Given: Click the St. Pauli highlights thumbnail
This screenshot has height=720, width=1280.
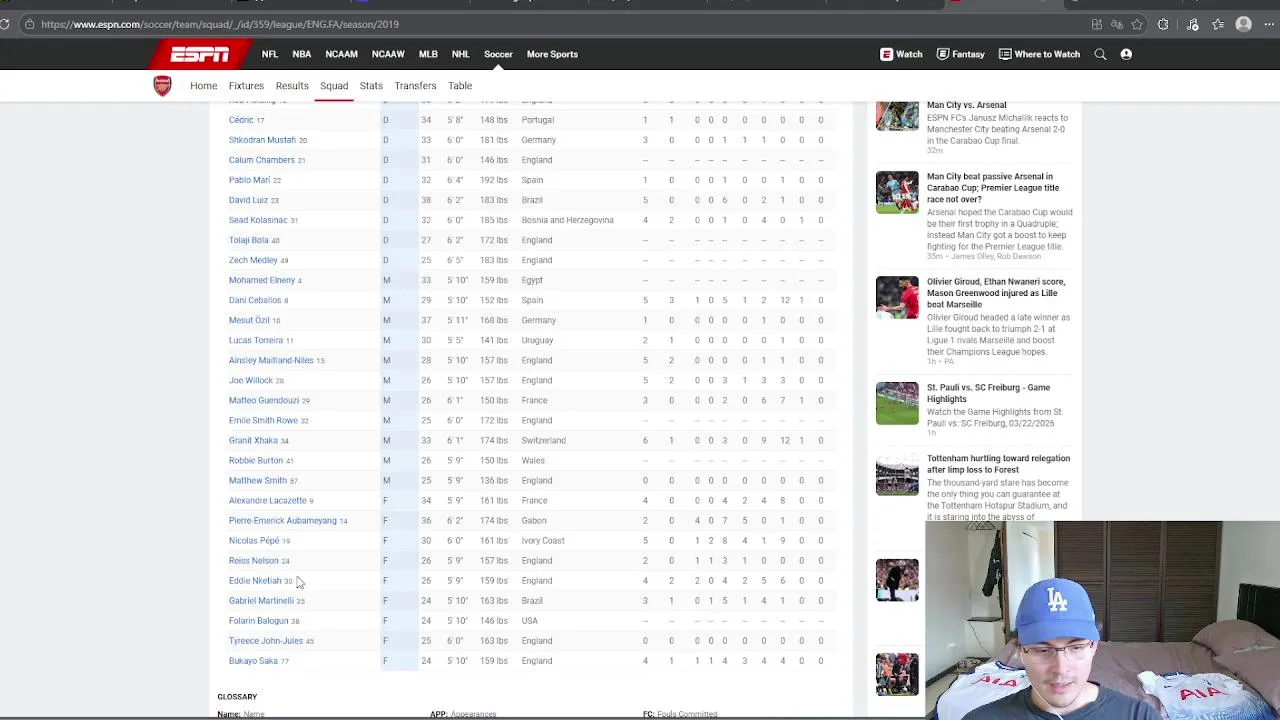Looking at the screenshot, I should (x=897, y=403).
